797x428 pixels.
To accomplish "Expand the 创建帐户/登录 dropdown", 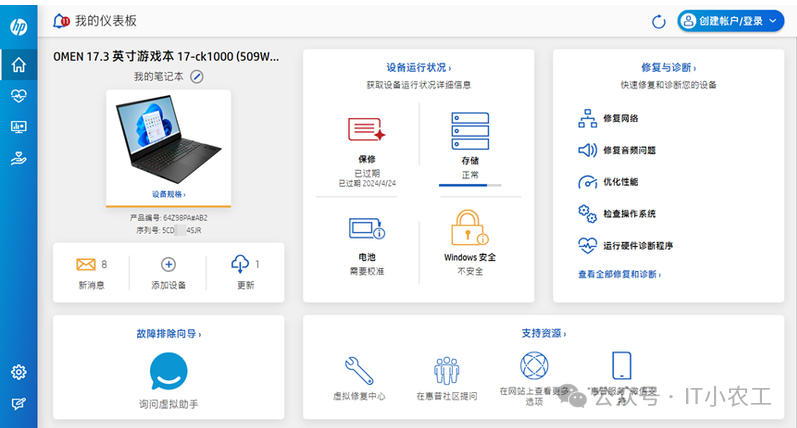I will tap(730, 21).
